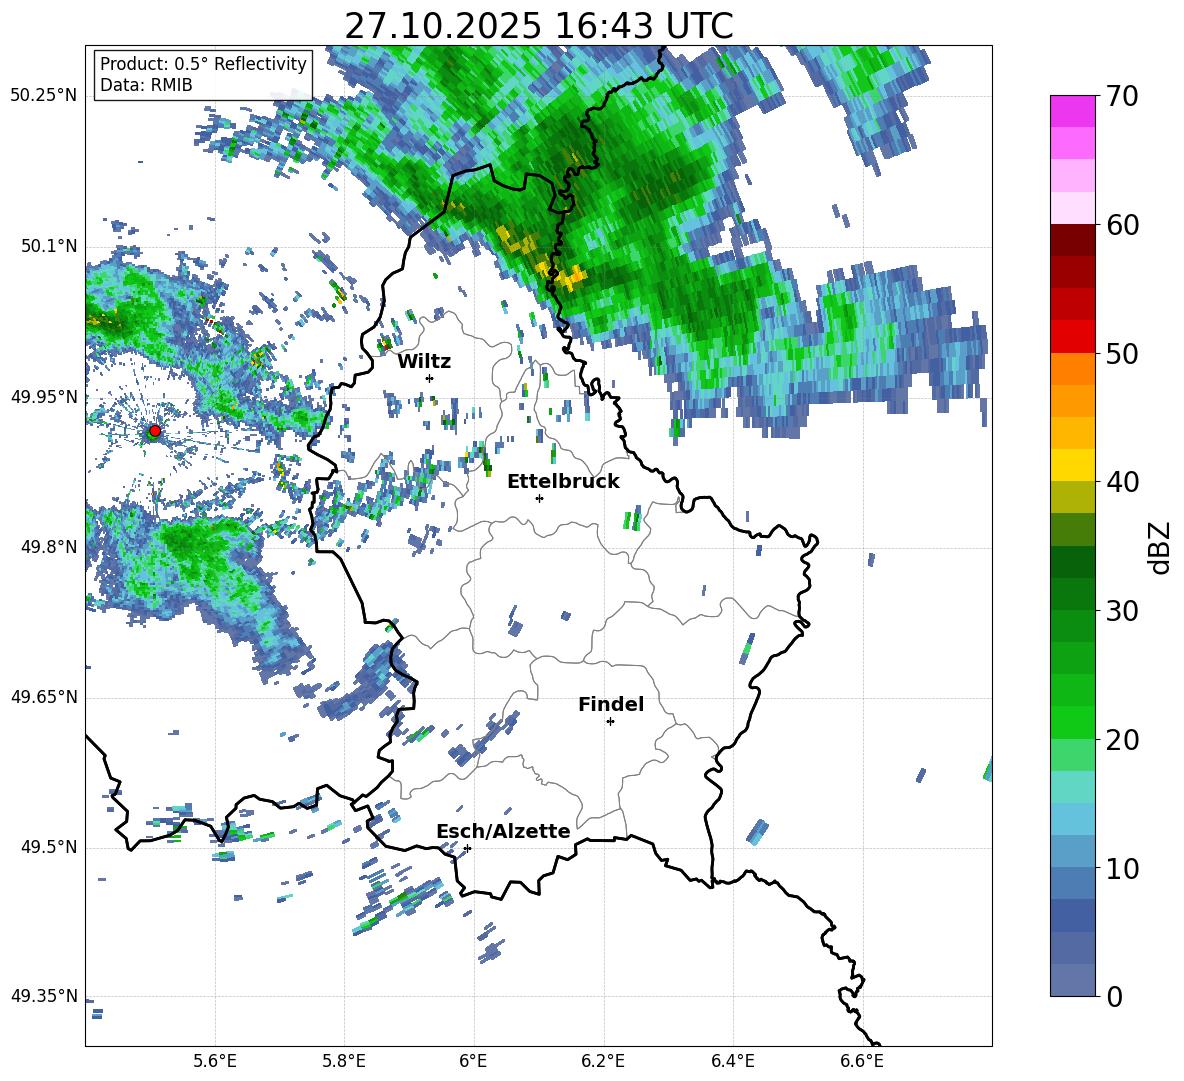Click the Product: 0.5° Reflectivity text
This screenshot has height=1081, width=1184.
tap(203, 63)
